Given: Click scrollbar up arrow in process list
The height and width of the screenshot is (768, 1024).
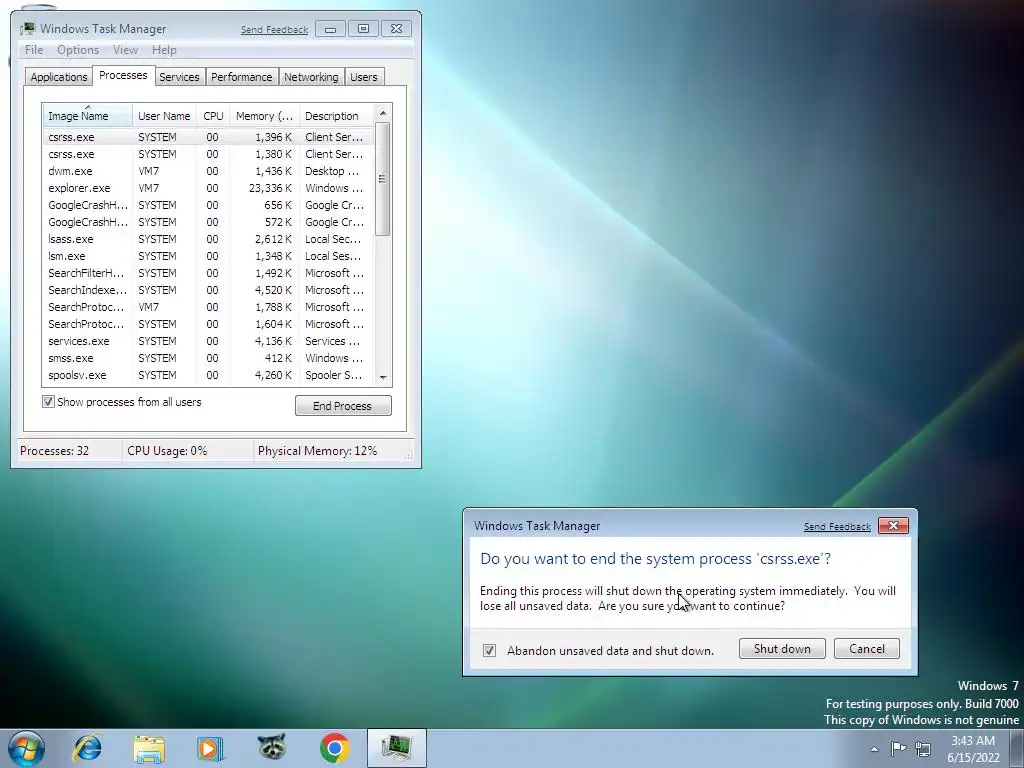Looking at the screenshot, I should [383, 113].
